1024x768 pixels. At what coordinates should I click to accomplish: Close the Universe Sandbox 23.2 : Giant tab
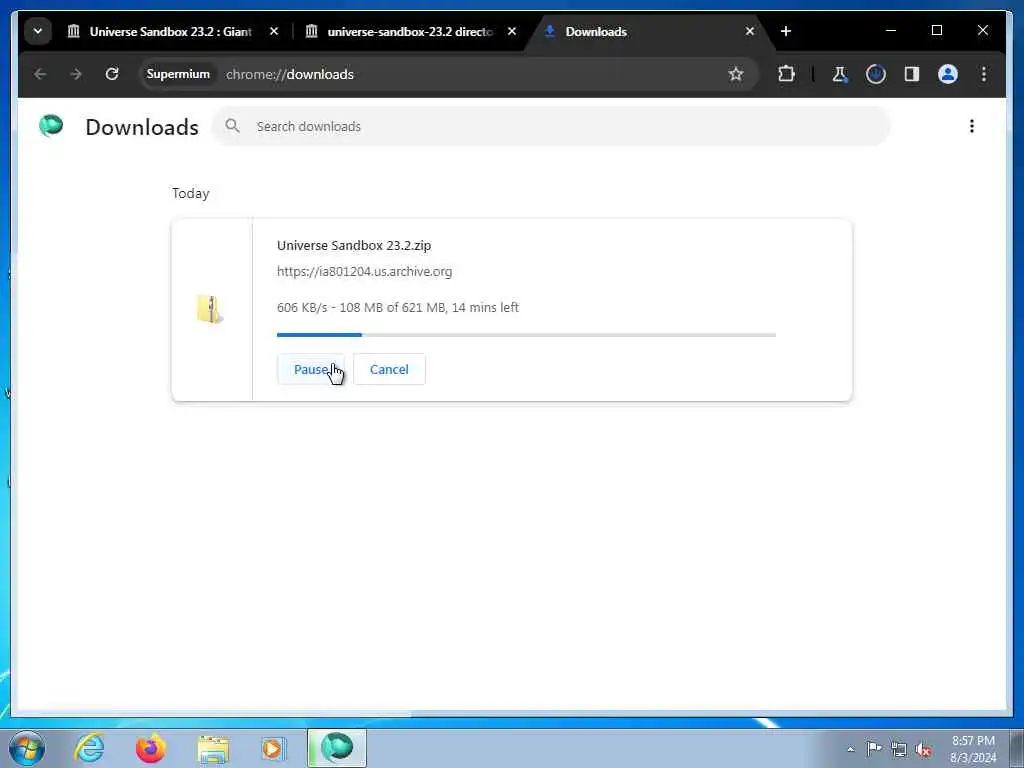coord(274,31)
